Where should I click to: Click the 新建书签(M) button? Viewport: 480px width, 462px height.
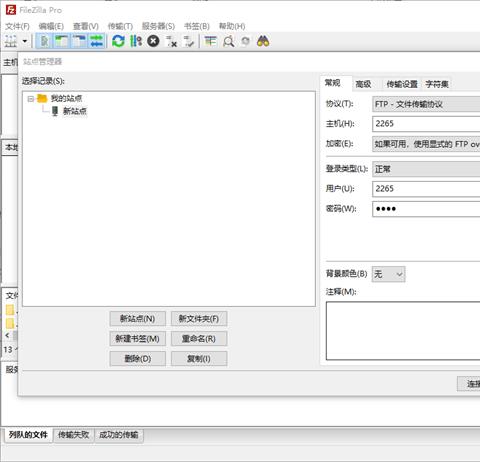[137, 339]
